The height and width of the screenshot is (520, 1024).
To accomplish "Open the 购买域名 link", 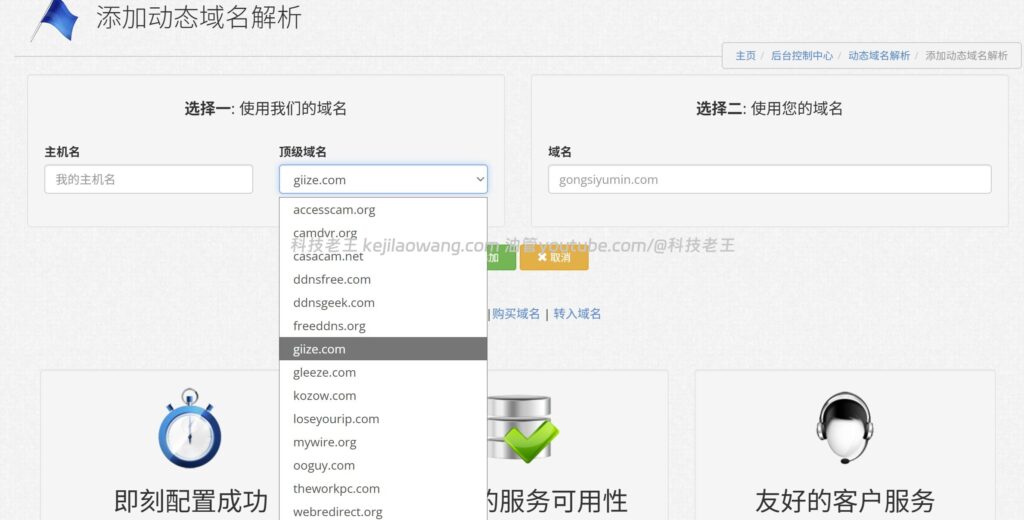I will click(516, 314).
